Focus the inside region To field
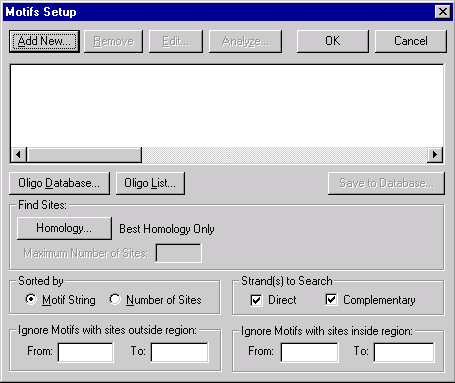 (404, 352)
